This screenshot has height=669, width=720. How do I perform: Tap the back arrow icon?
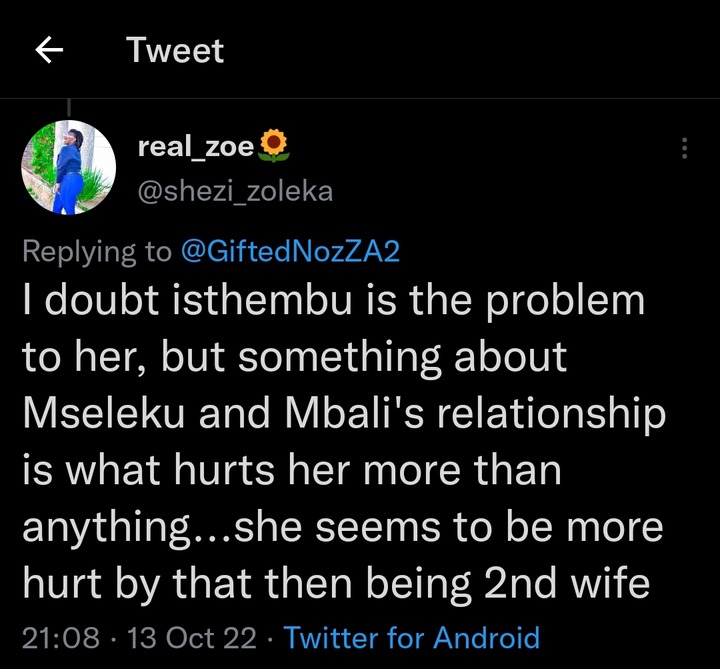click(x=50, y=52)
